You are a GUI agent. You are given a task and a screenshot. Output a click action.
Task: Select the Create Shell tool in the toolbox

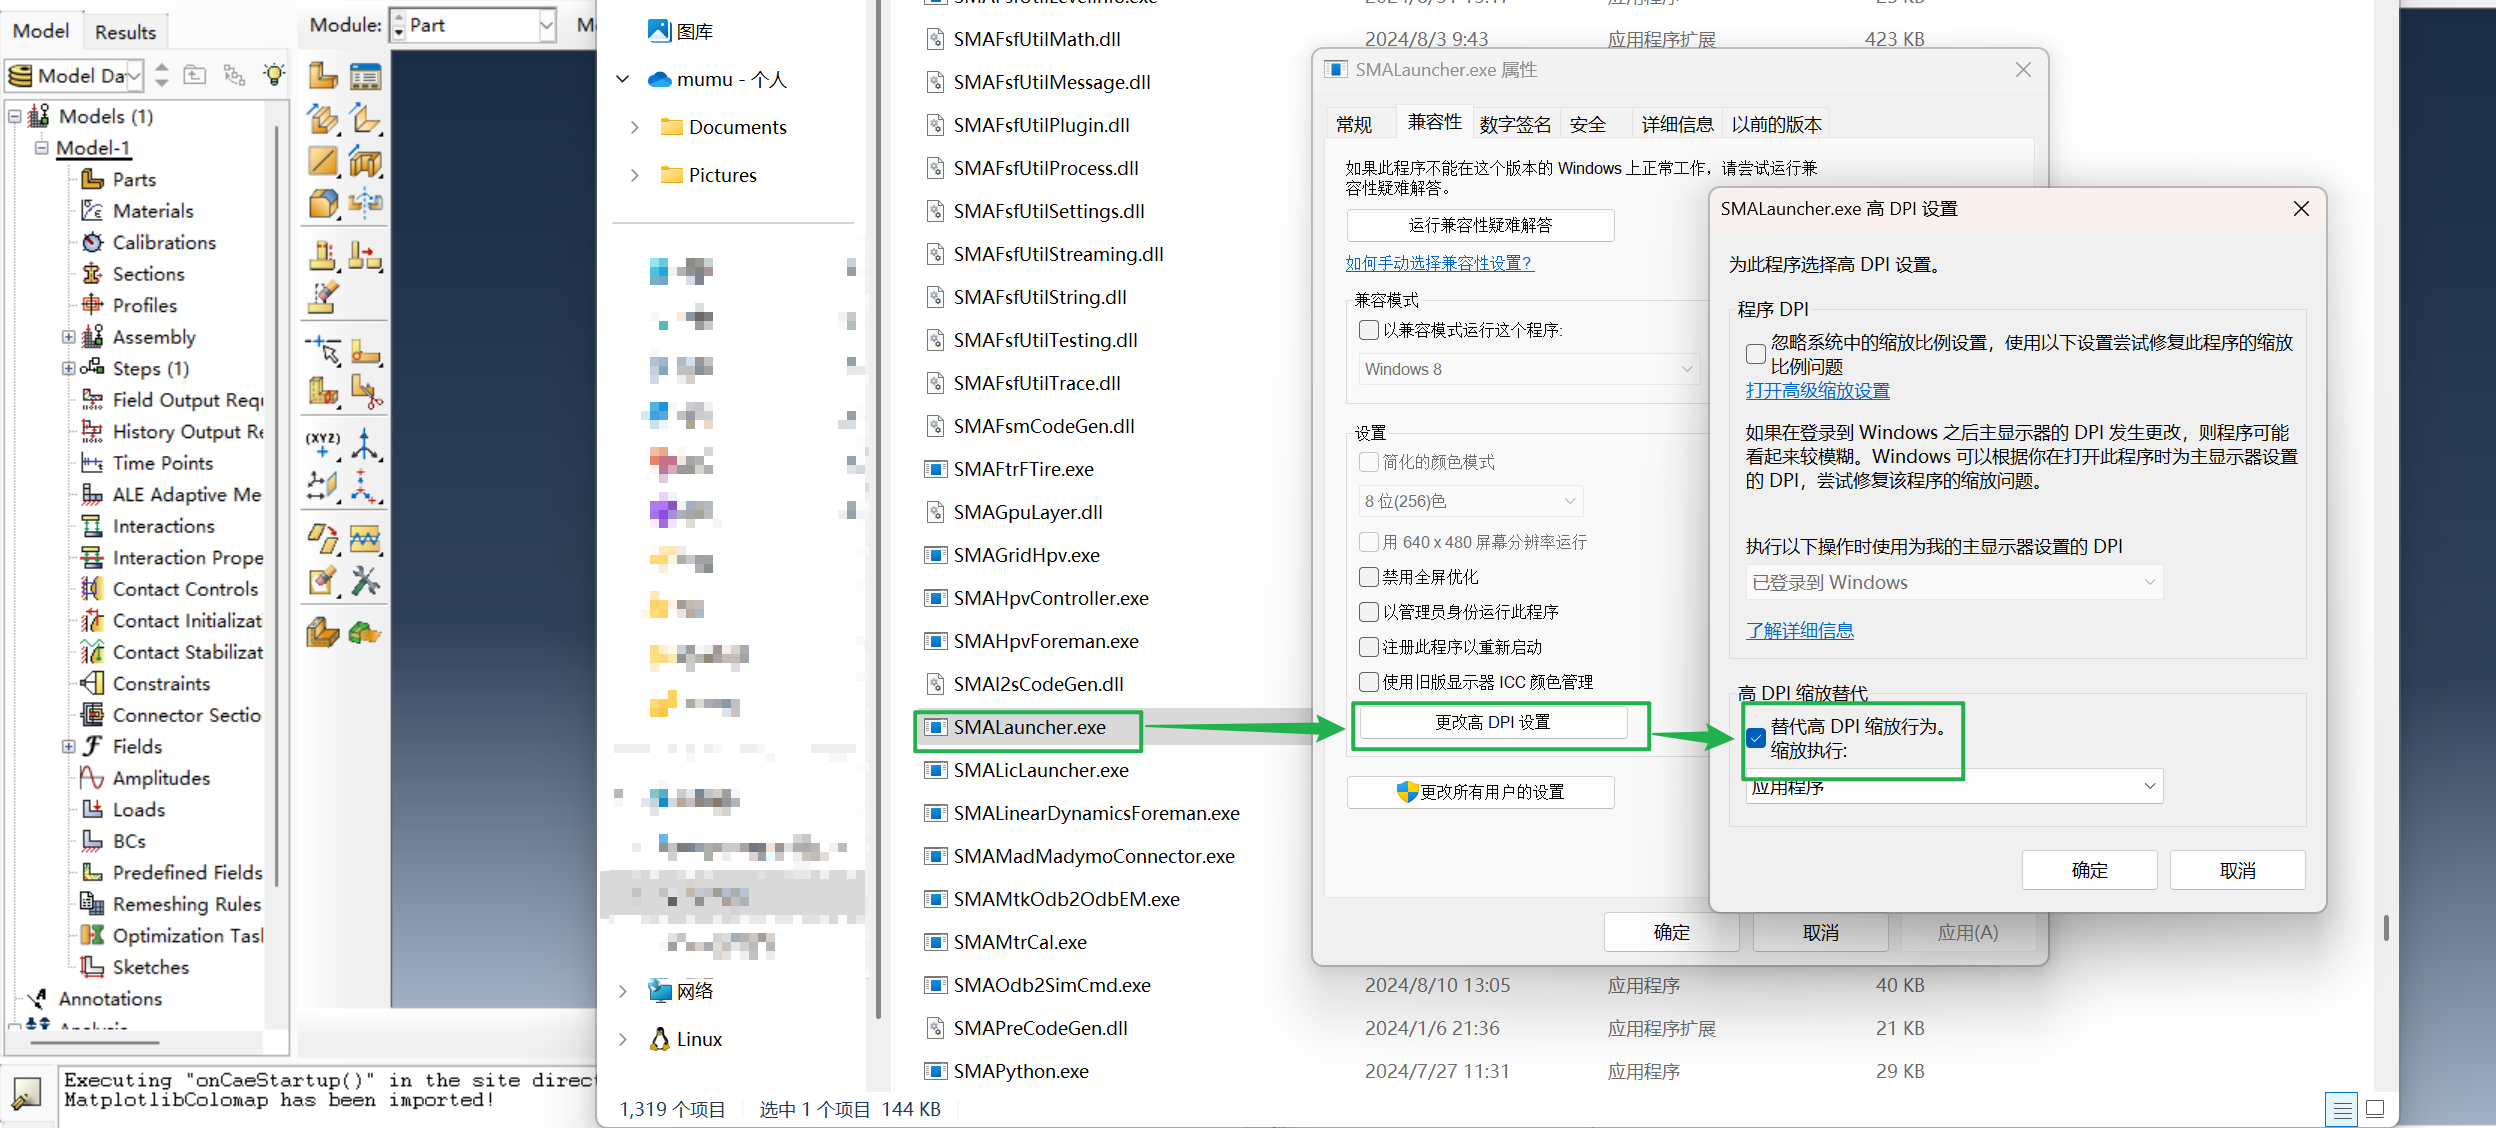(366, 119)
